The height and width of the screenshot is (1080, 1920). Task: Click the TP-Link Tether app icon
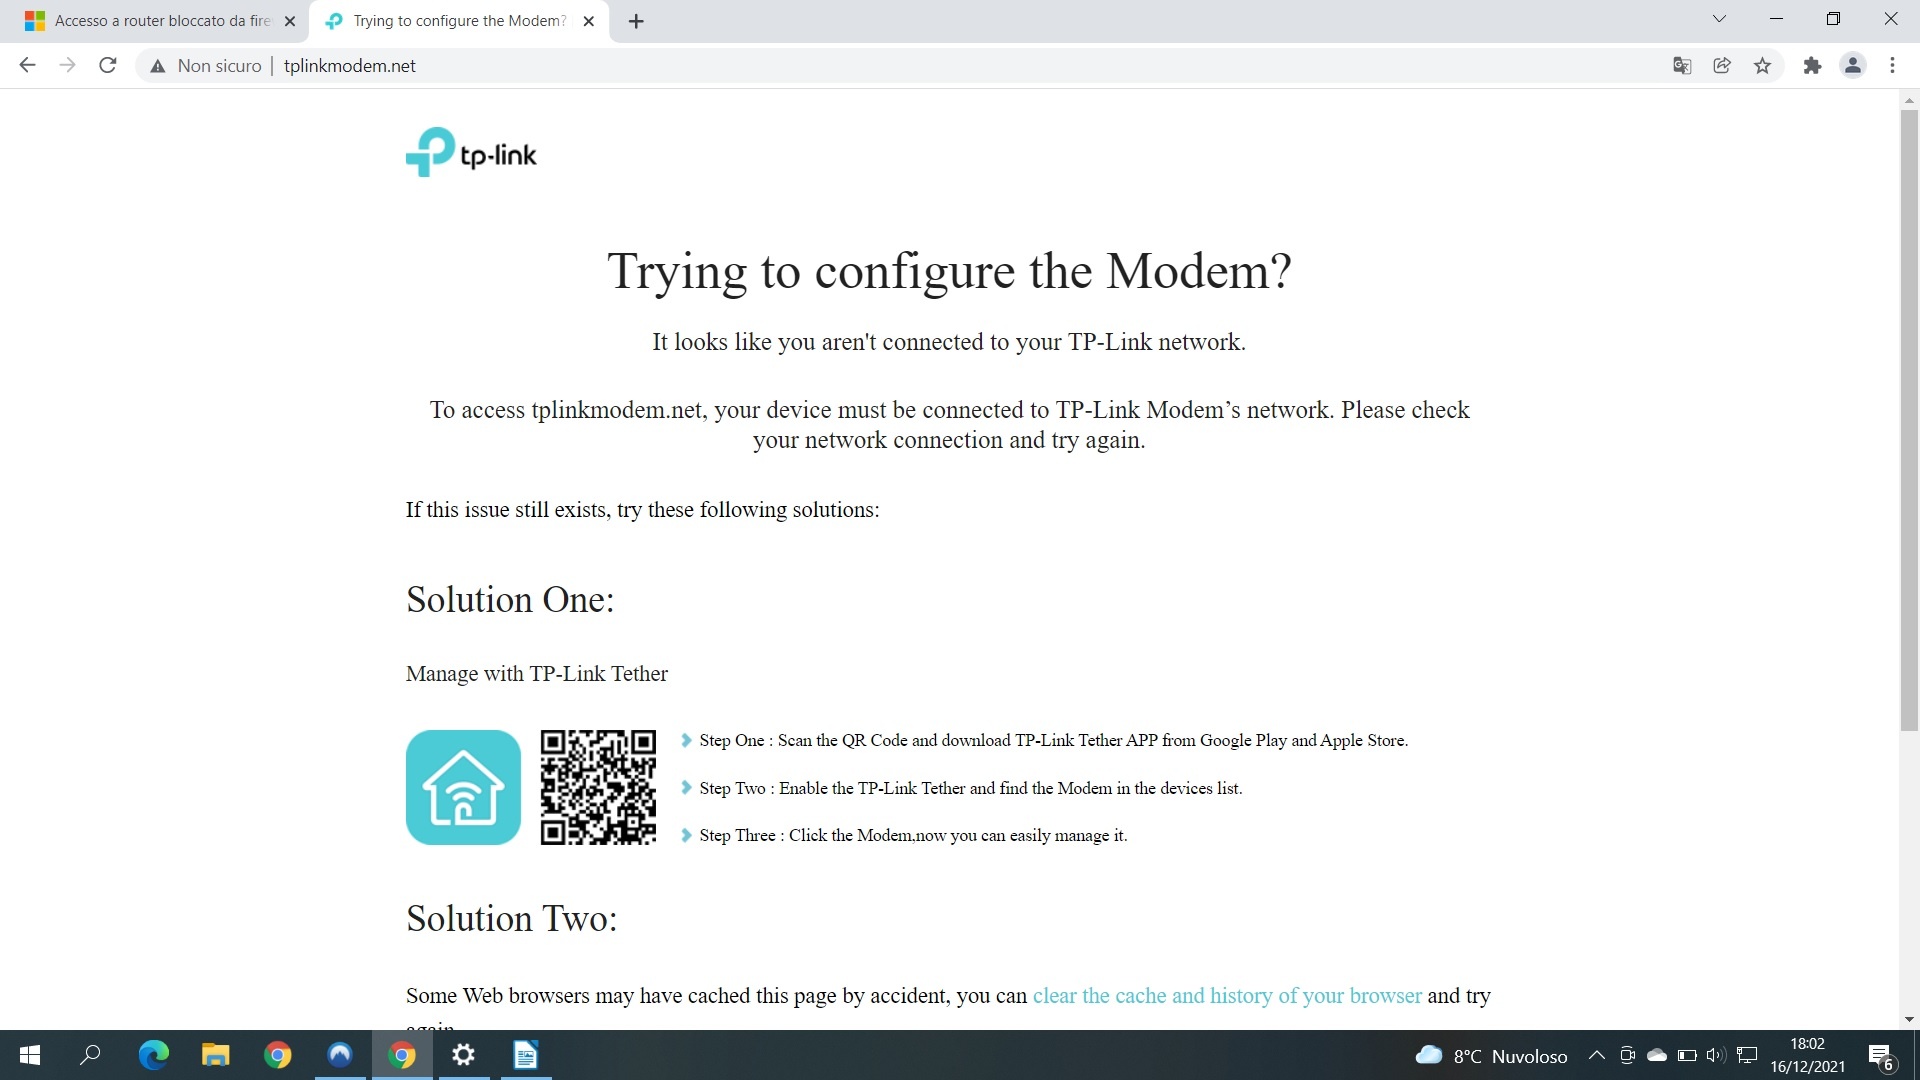[463, 787]
